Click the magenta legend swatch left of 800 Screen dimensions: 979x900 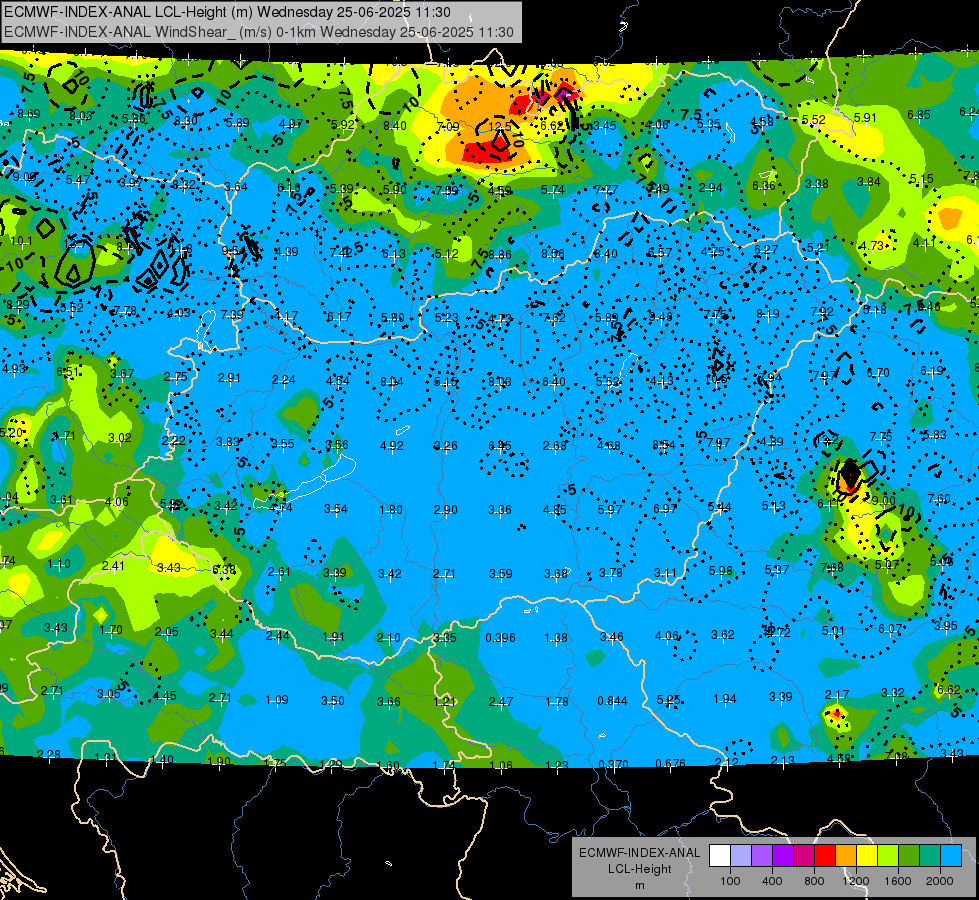[x=804, y=856]
